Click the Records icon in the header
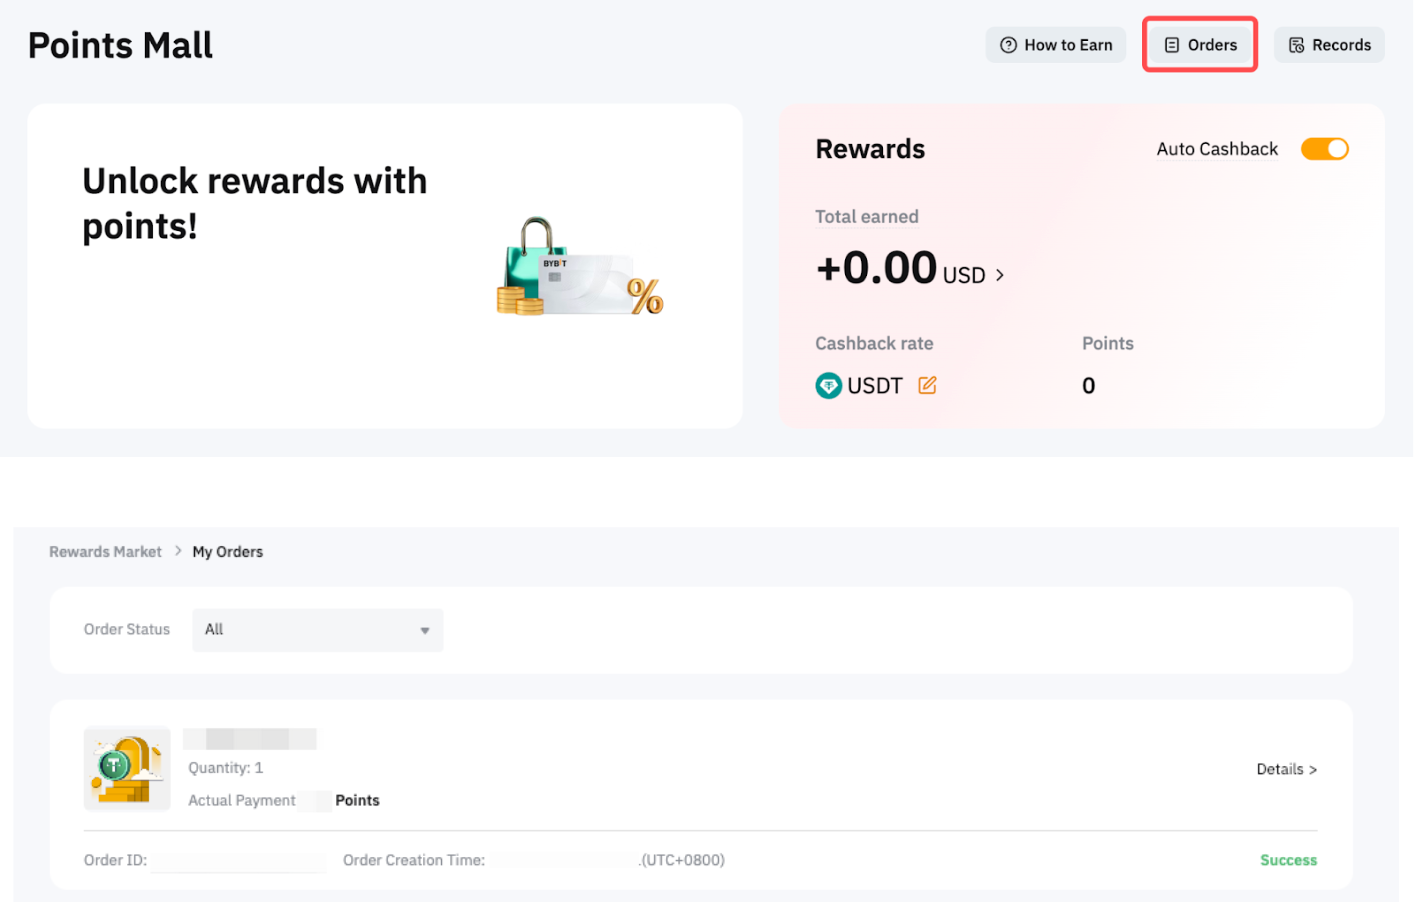 pos(1296,45)
